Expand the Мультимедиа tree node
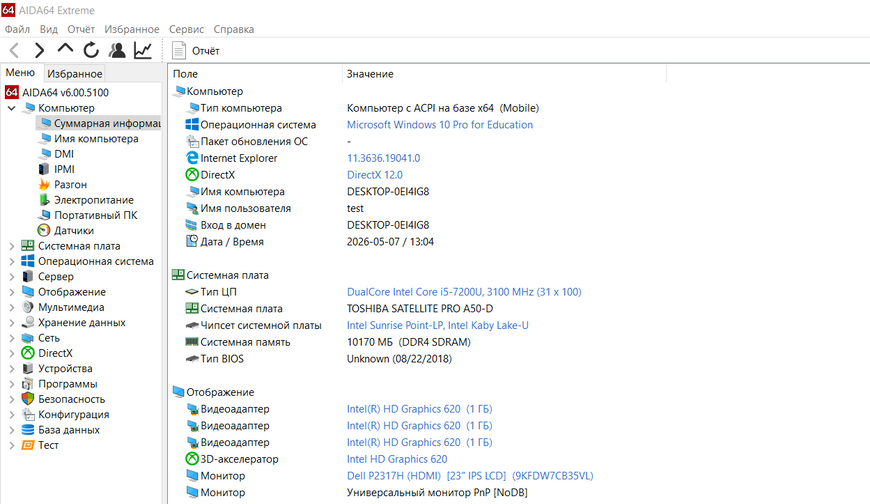Screen dimensions: 870x504 [x=12, y=307]
